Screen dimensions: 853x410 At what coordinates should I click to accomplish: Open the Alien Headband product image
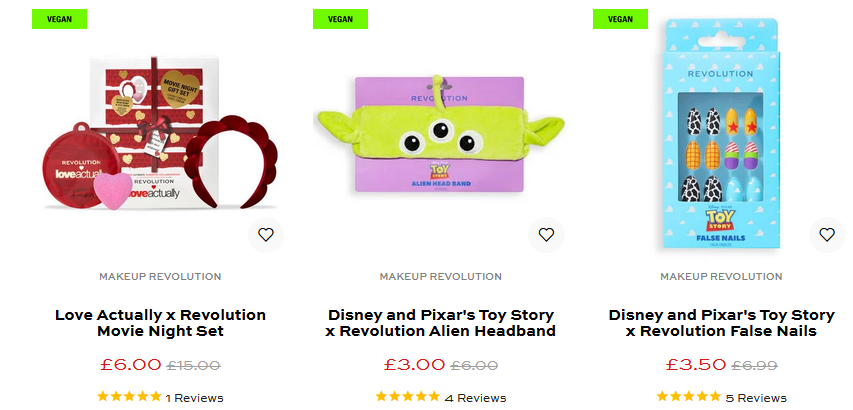[441, 134]
